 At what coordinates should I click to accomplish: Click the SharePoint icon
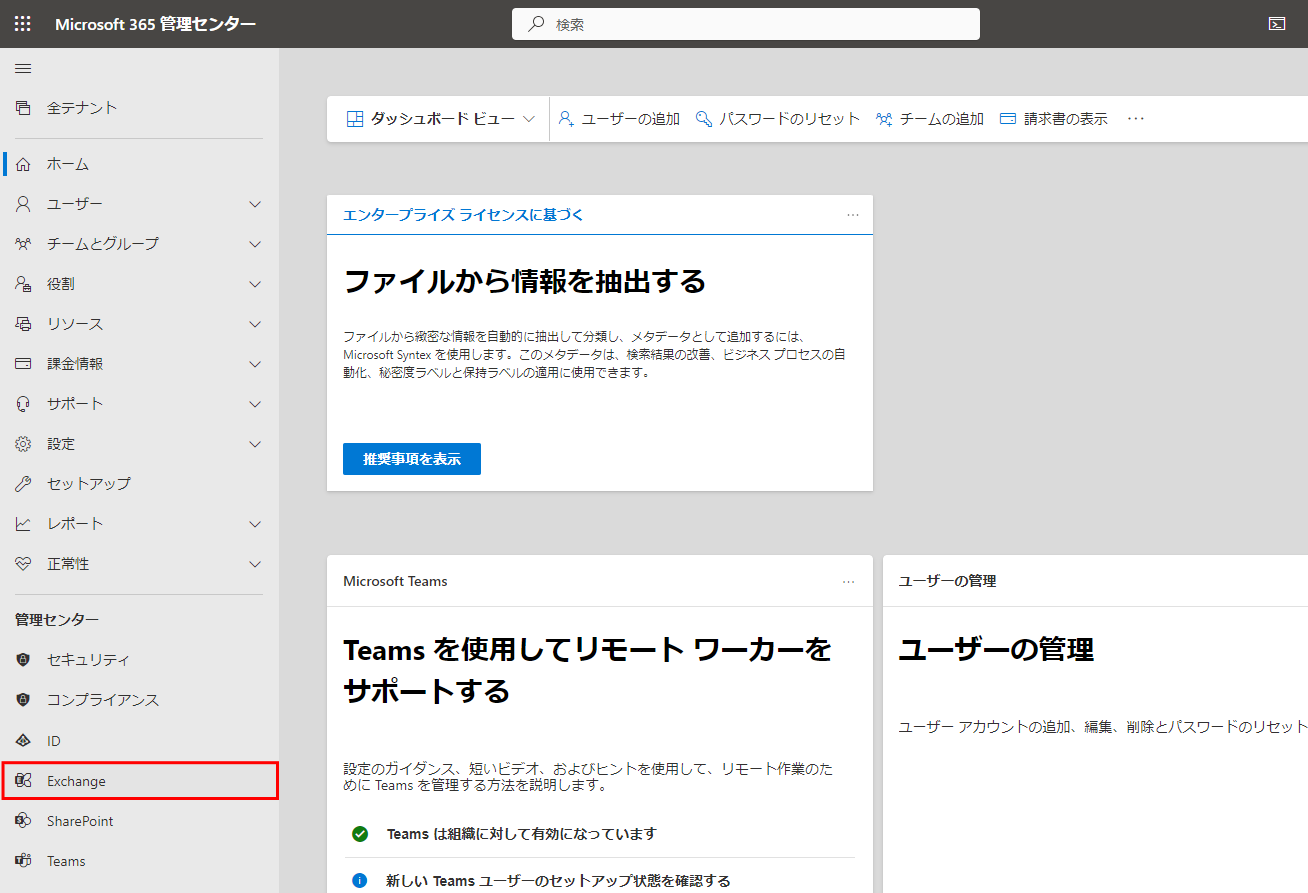tap(23, 821)
